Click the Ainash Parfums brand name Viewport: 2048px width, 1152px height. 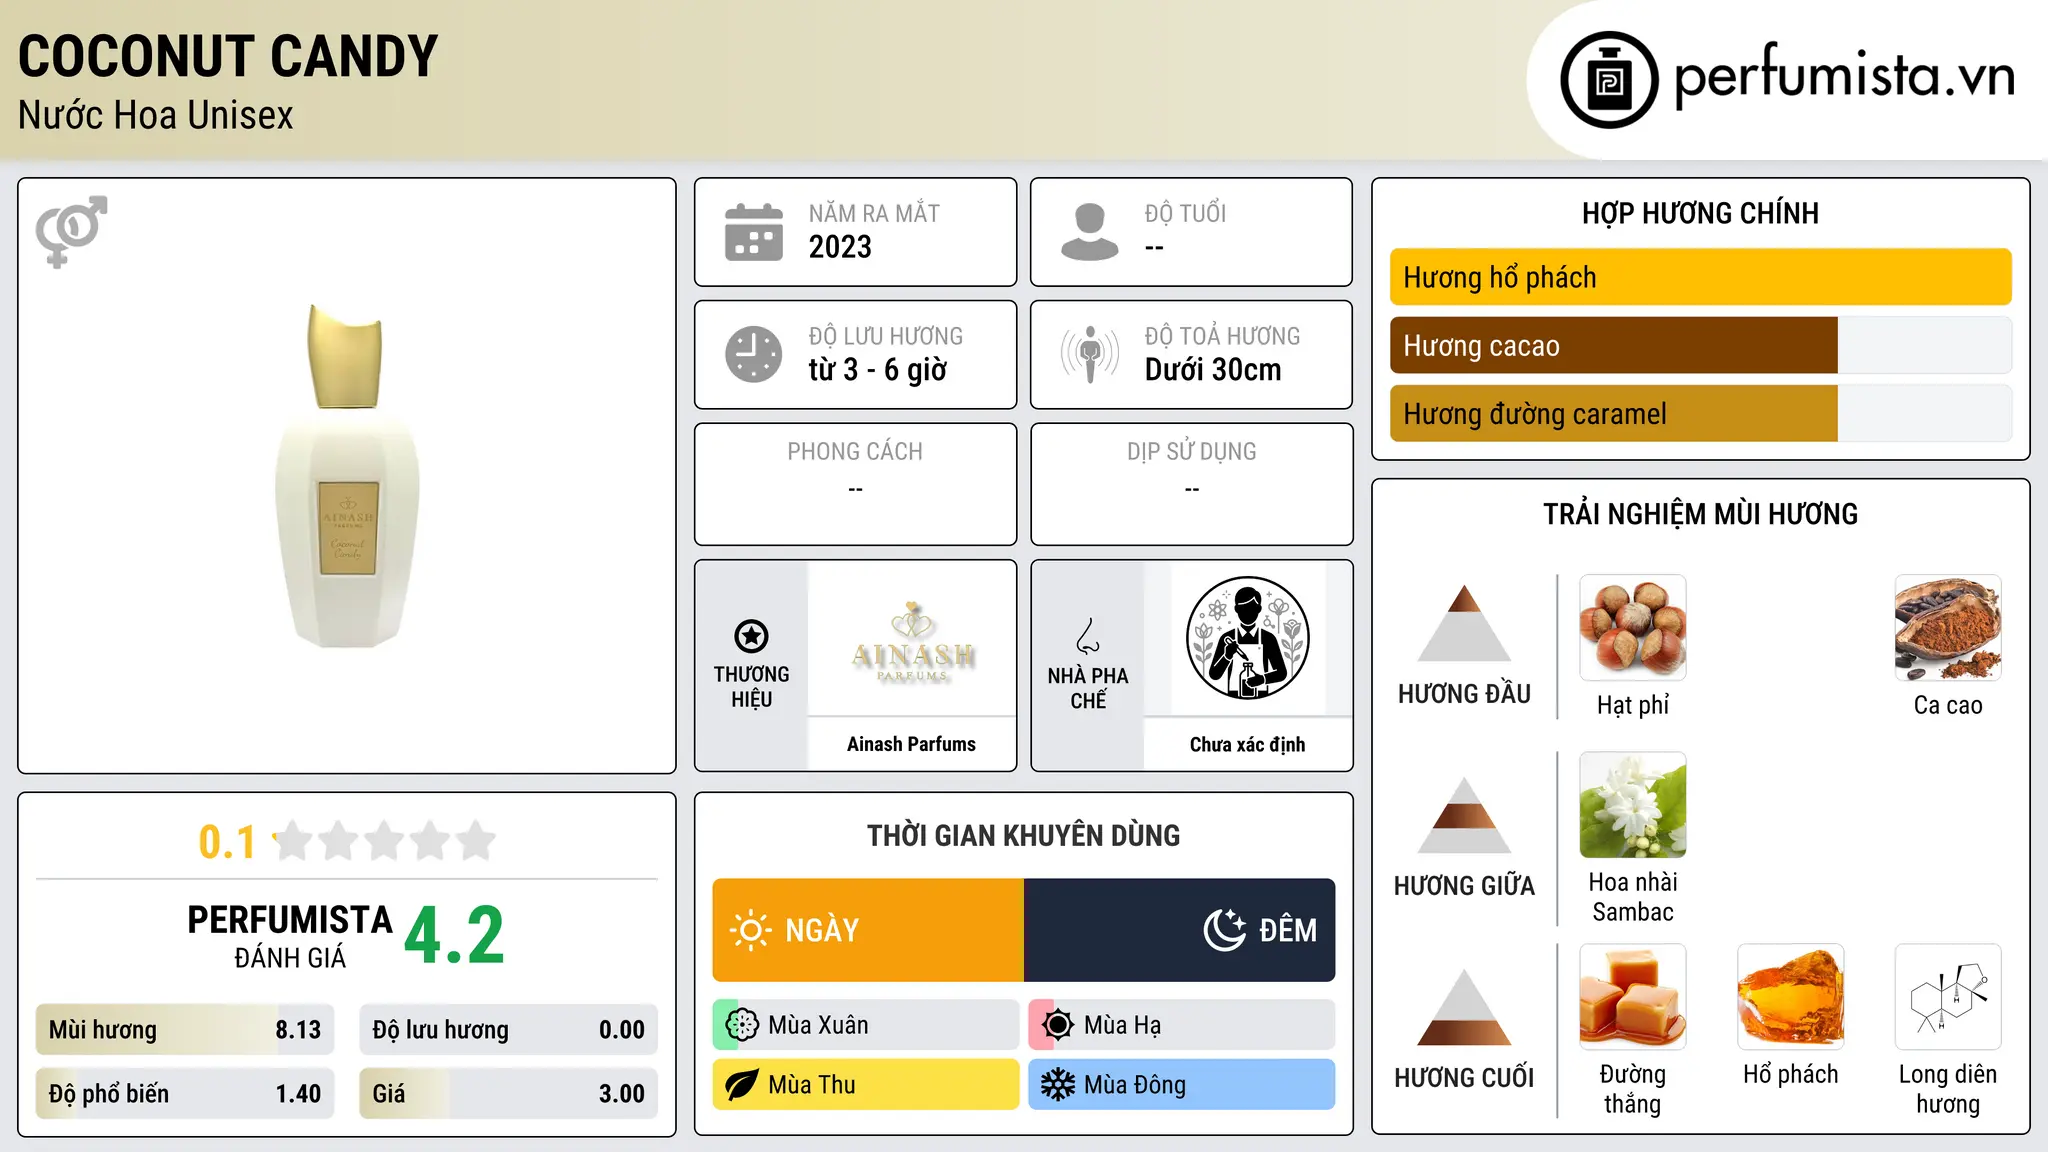tap(911, 744)
